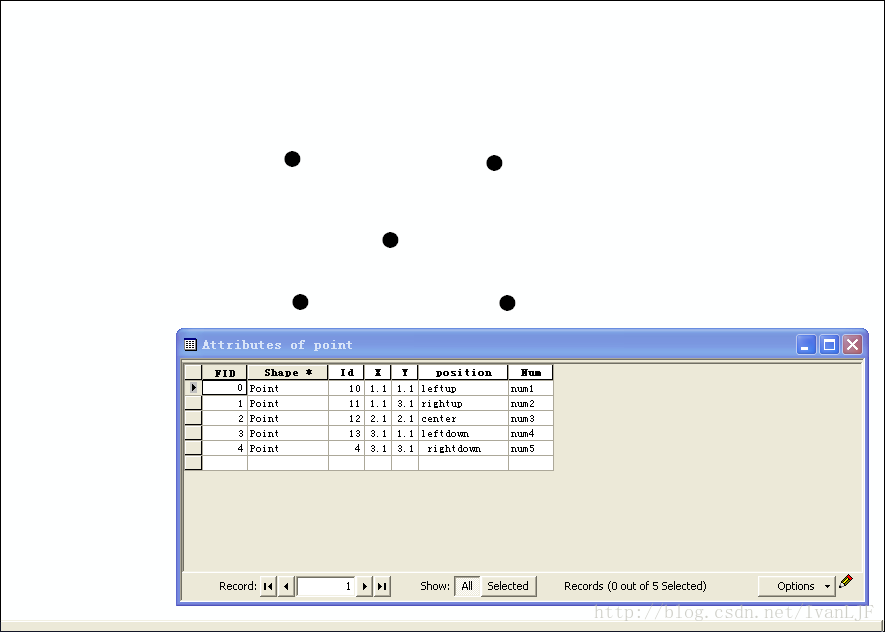The image size is (885, 632).
Task: Go to first record button
Action: pyautogui.click(x=268, y=586)
